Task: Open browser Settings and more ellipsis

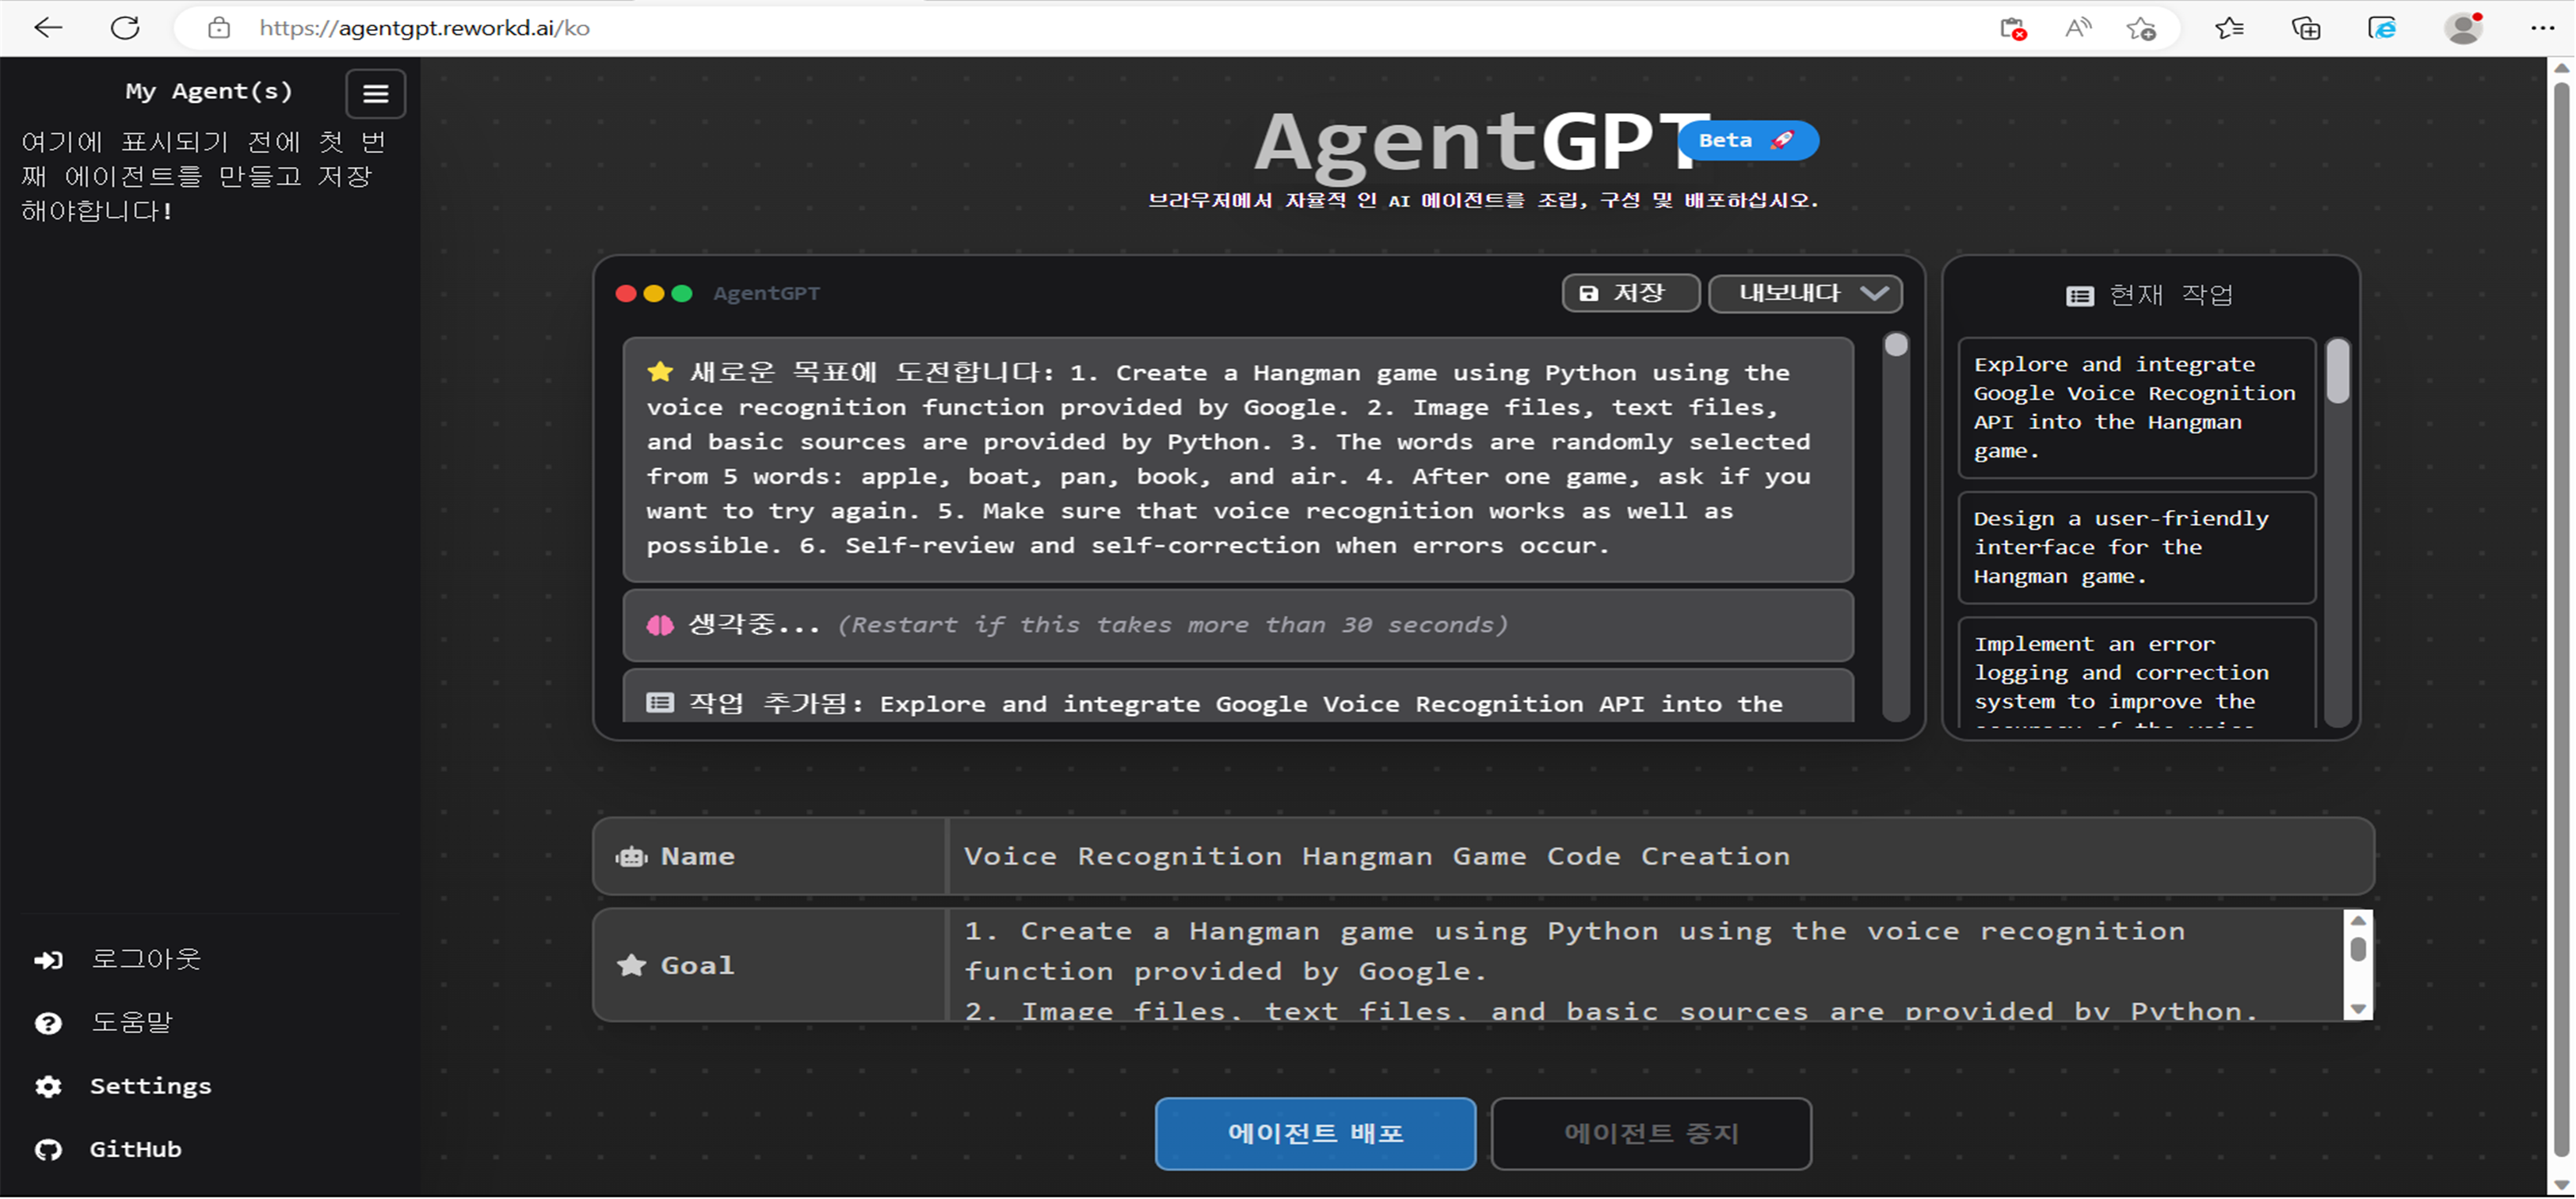Action: [x=2543, y=28]
